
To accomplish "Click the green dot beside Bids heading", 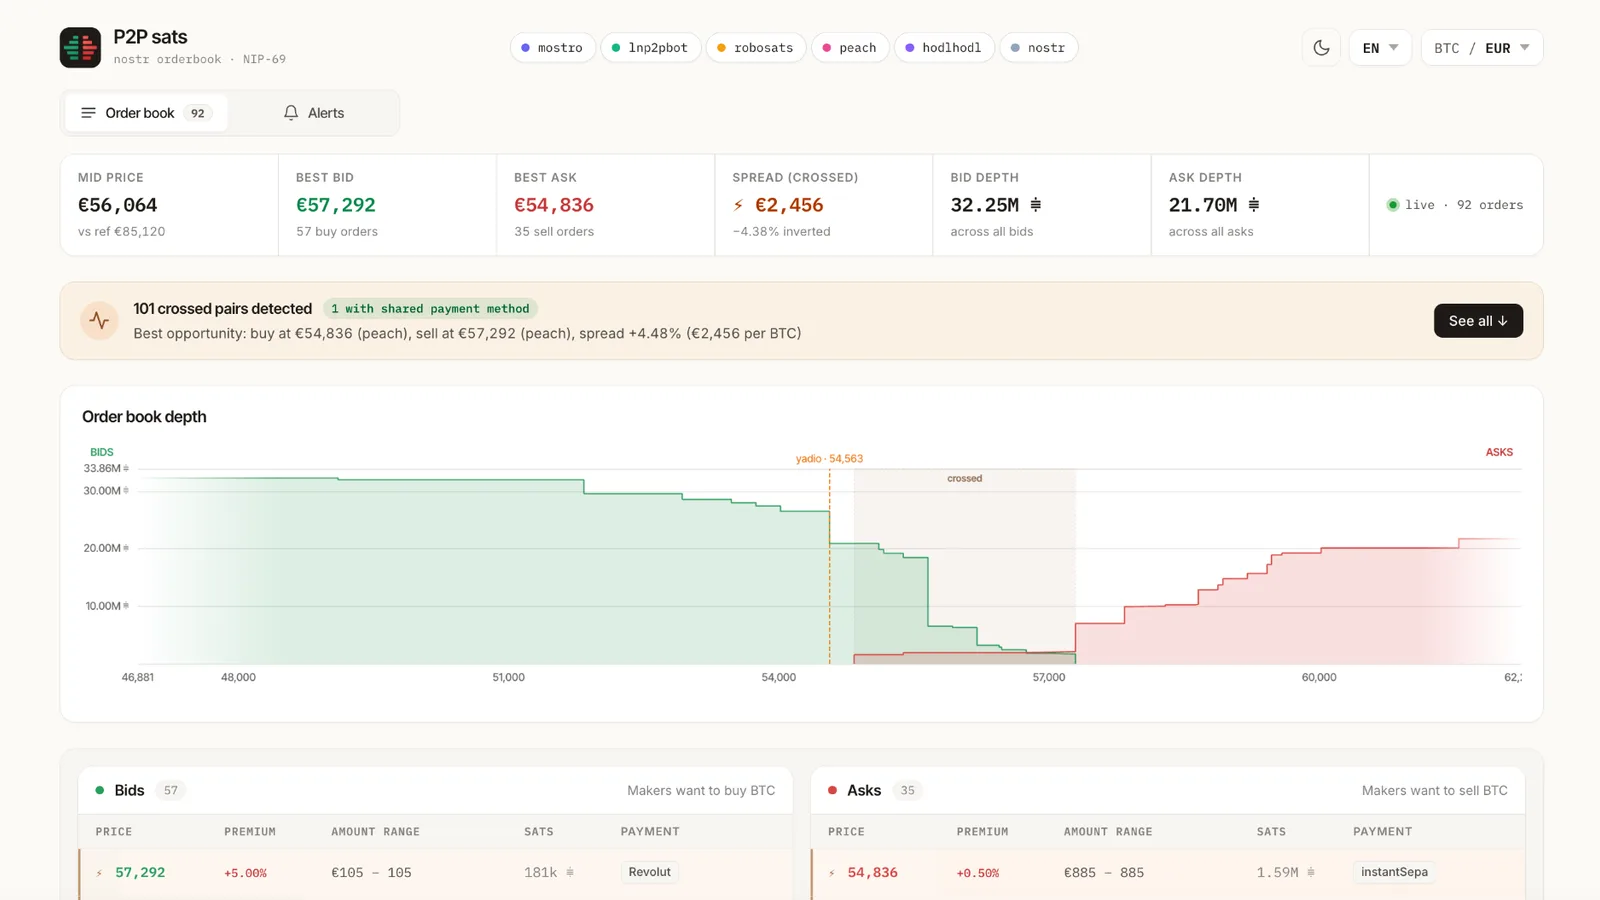I will pos(100,790).
